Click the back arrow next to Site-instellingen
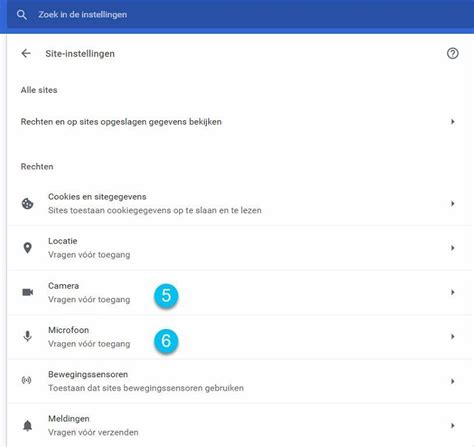The height and width of the screenshot is (447, 474). [x=26, y=53]
